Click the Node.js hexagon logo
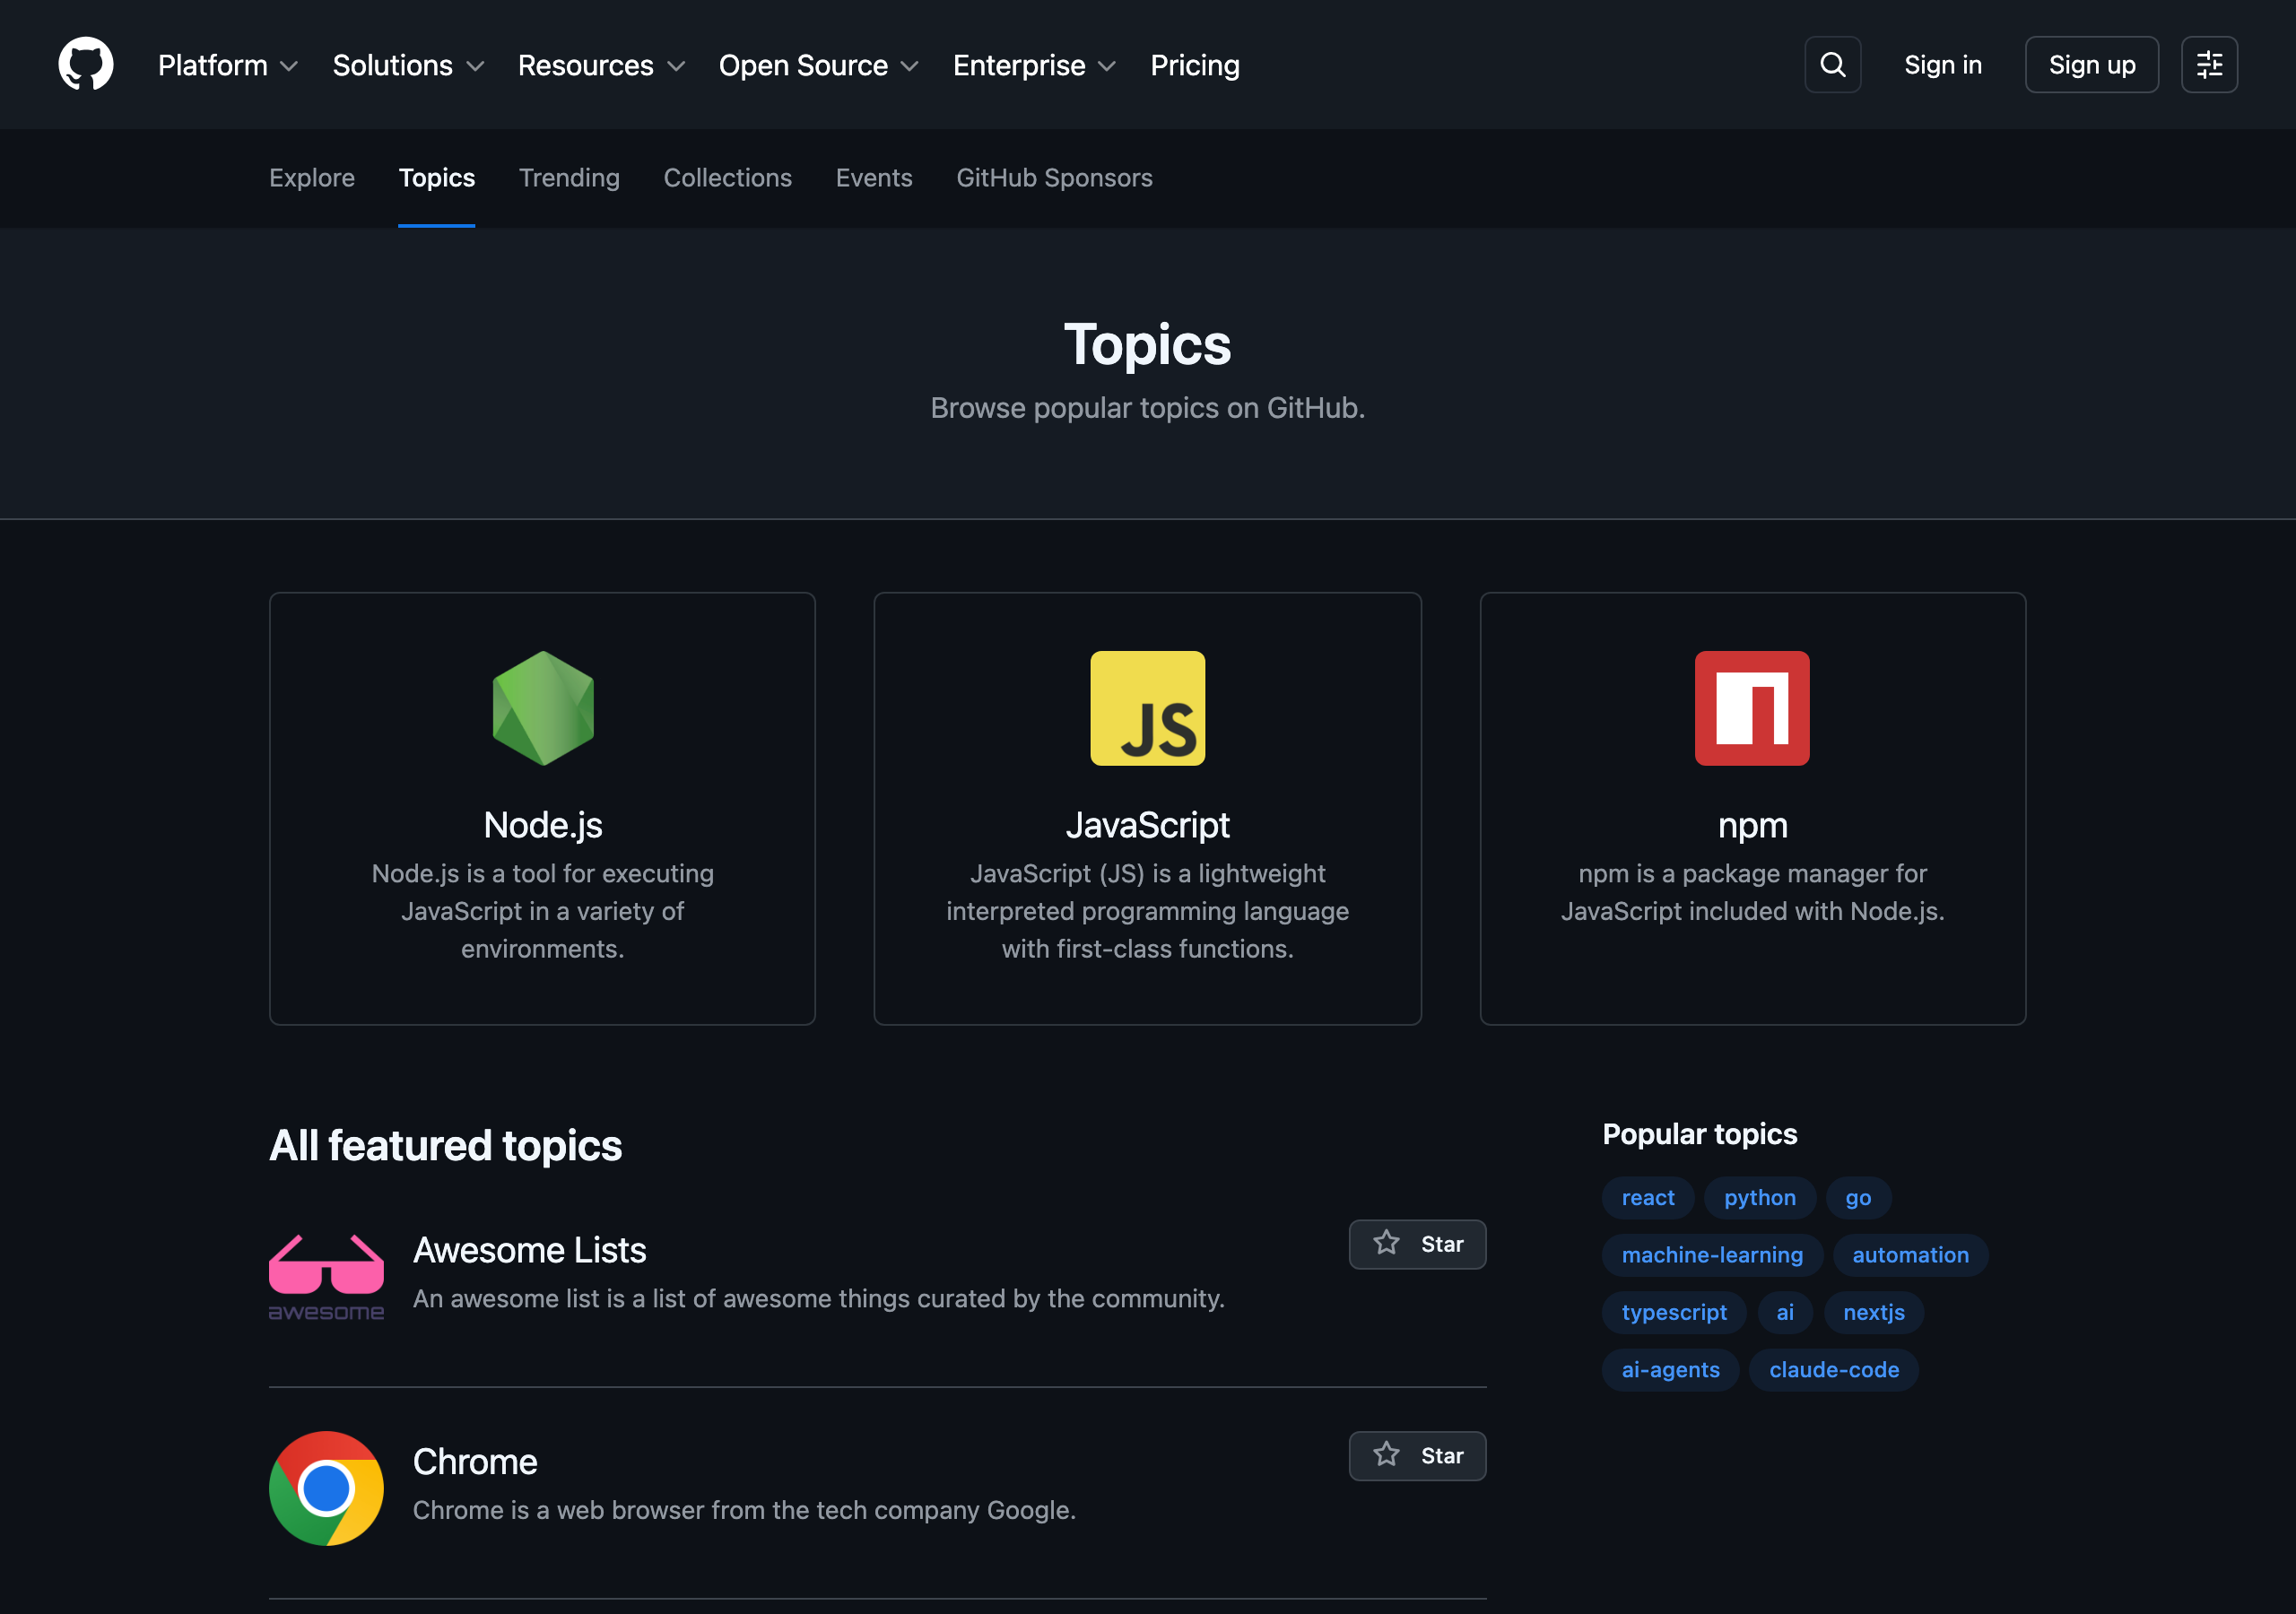The width and height of the screenshot is (2296, 1614). 543,708
